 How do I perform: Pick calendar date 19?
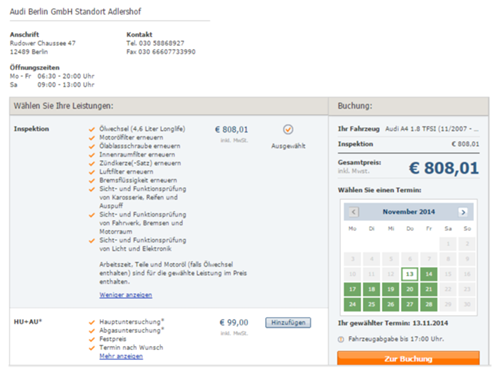pyautogui.click(x=391, y=289)
